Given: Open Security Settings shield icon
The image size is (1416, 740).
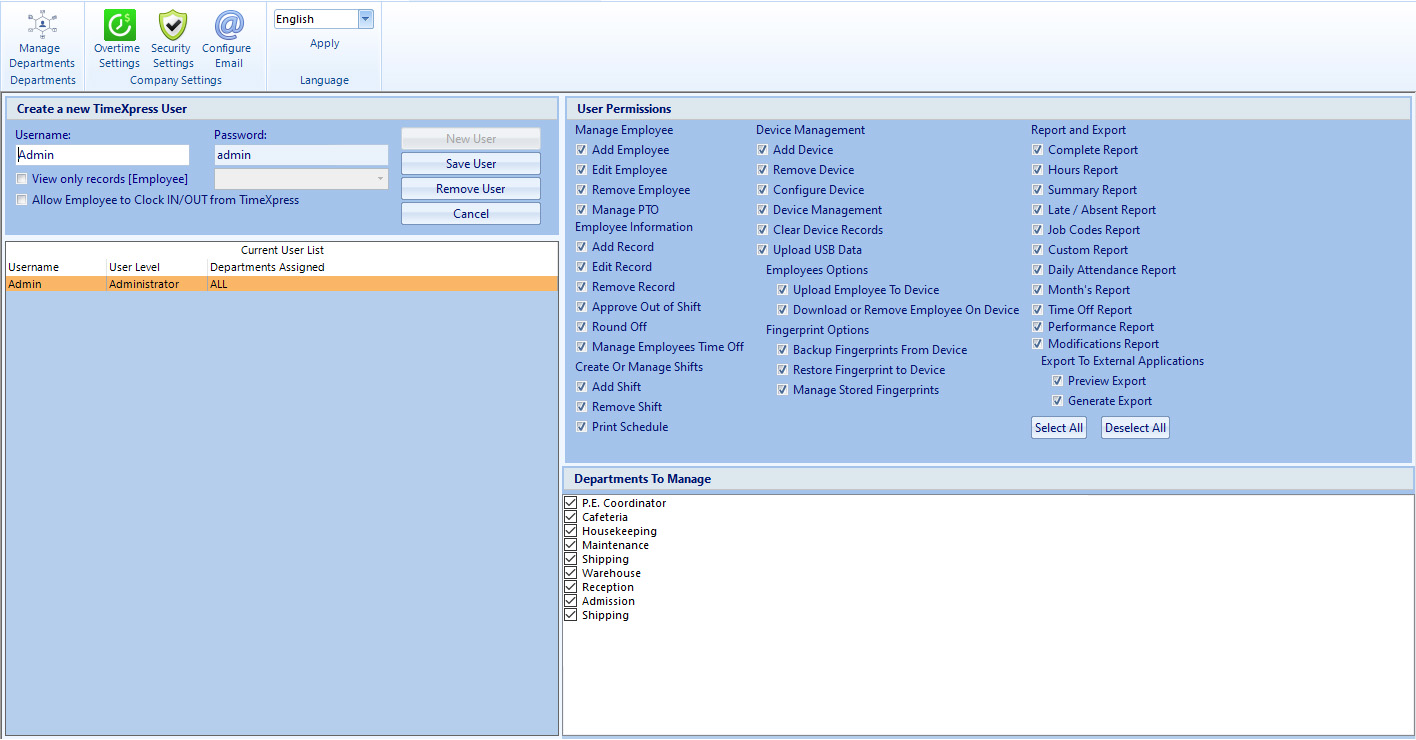Looking at the screenshot, I should [172, 25].
